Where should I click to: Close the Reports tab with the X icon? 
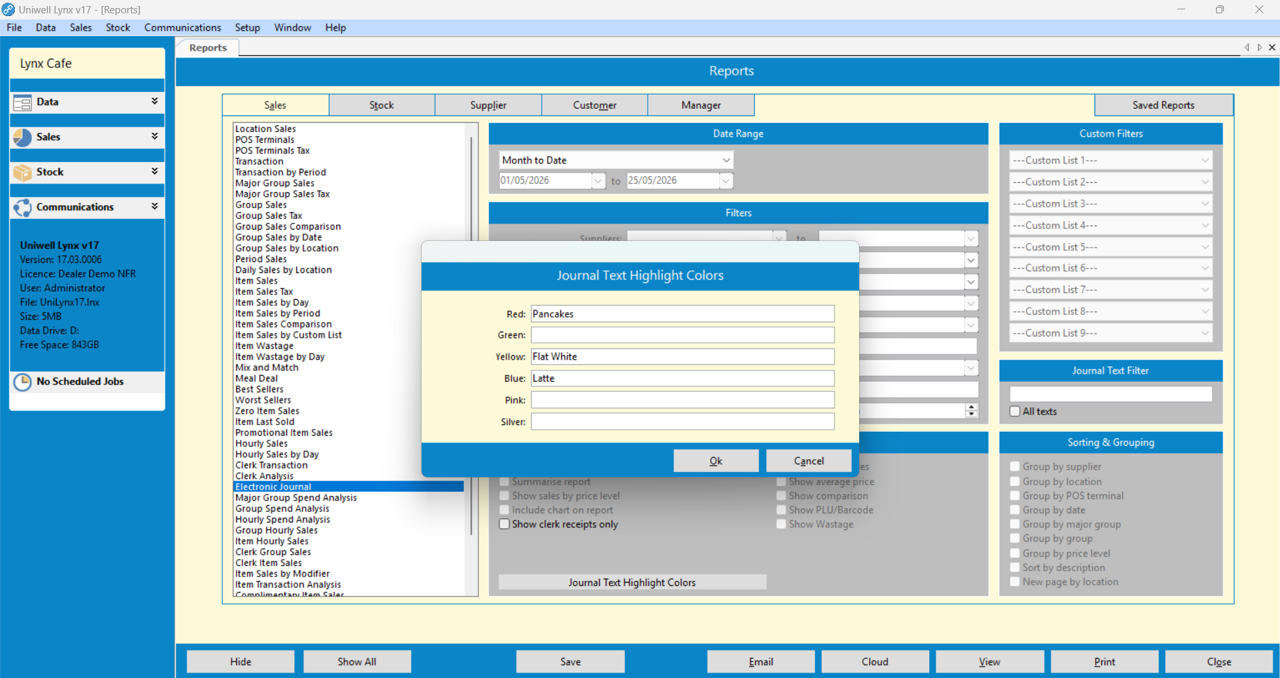(x=1272, y=47)
